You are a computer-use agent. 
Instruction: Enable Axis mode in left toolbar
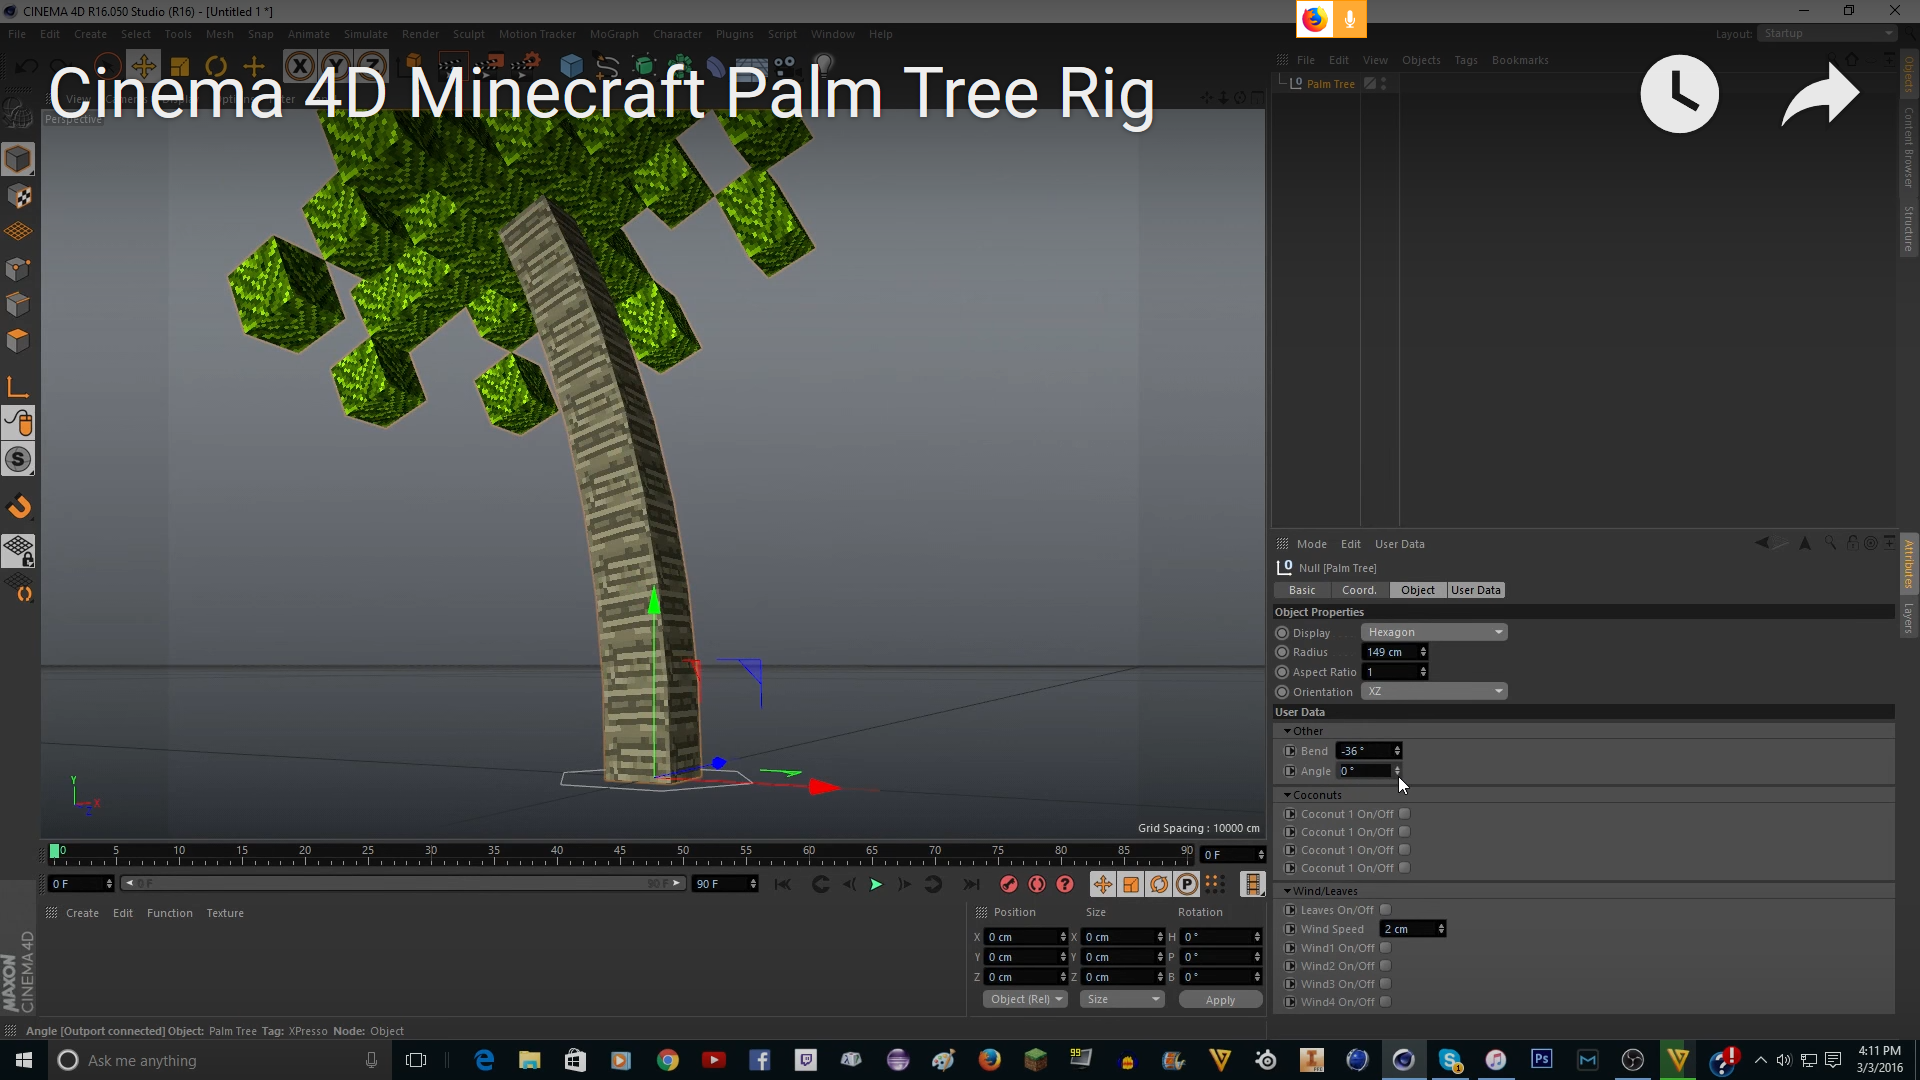(x=18, y=387)
